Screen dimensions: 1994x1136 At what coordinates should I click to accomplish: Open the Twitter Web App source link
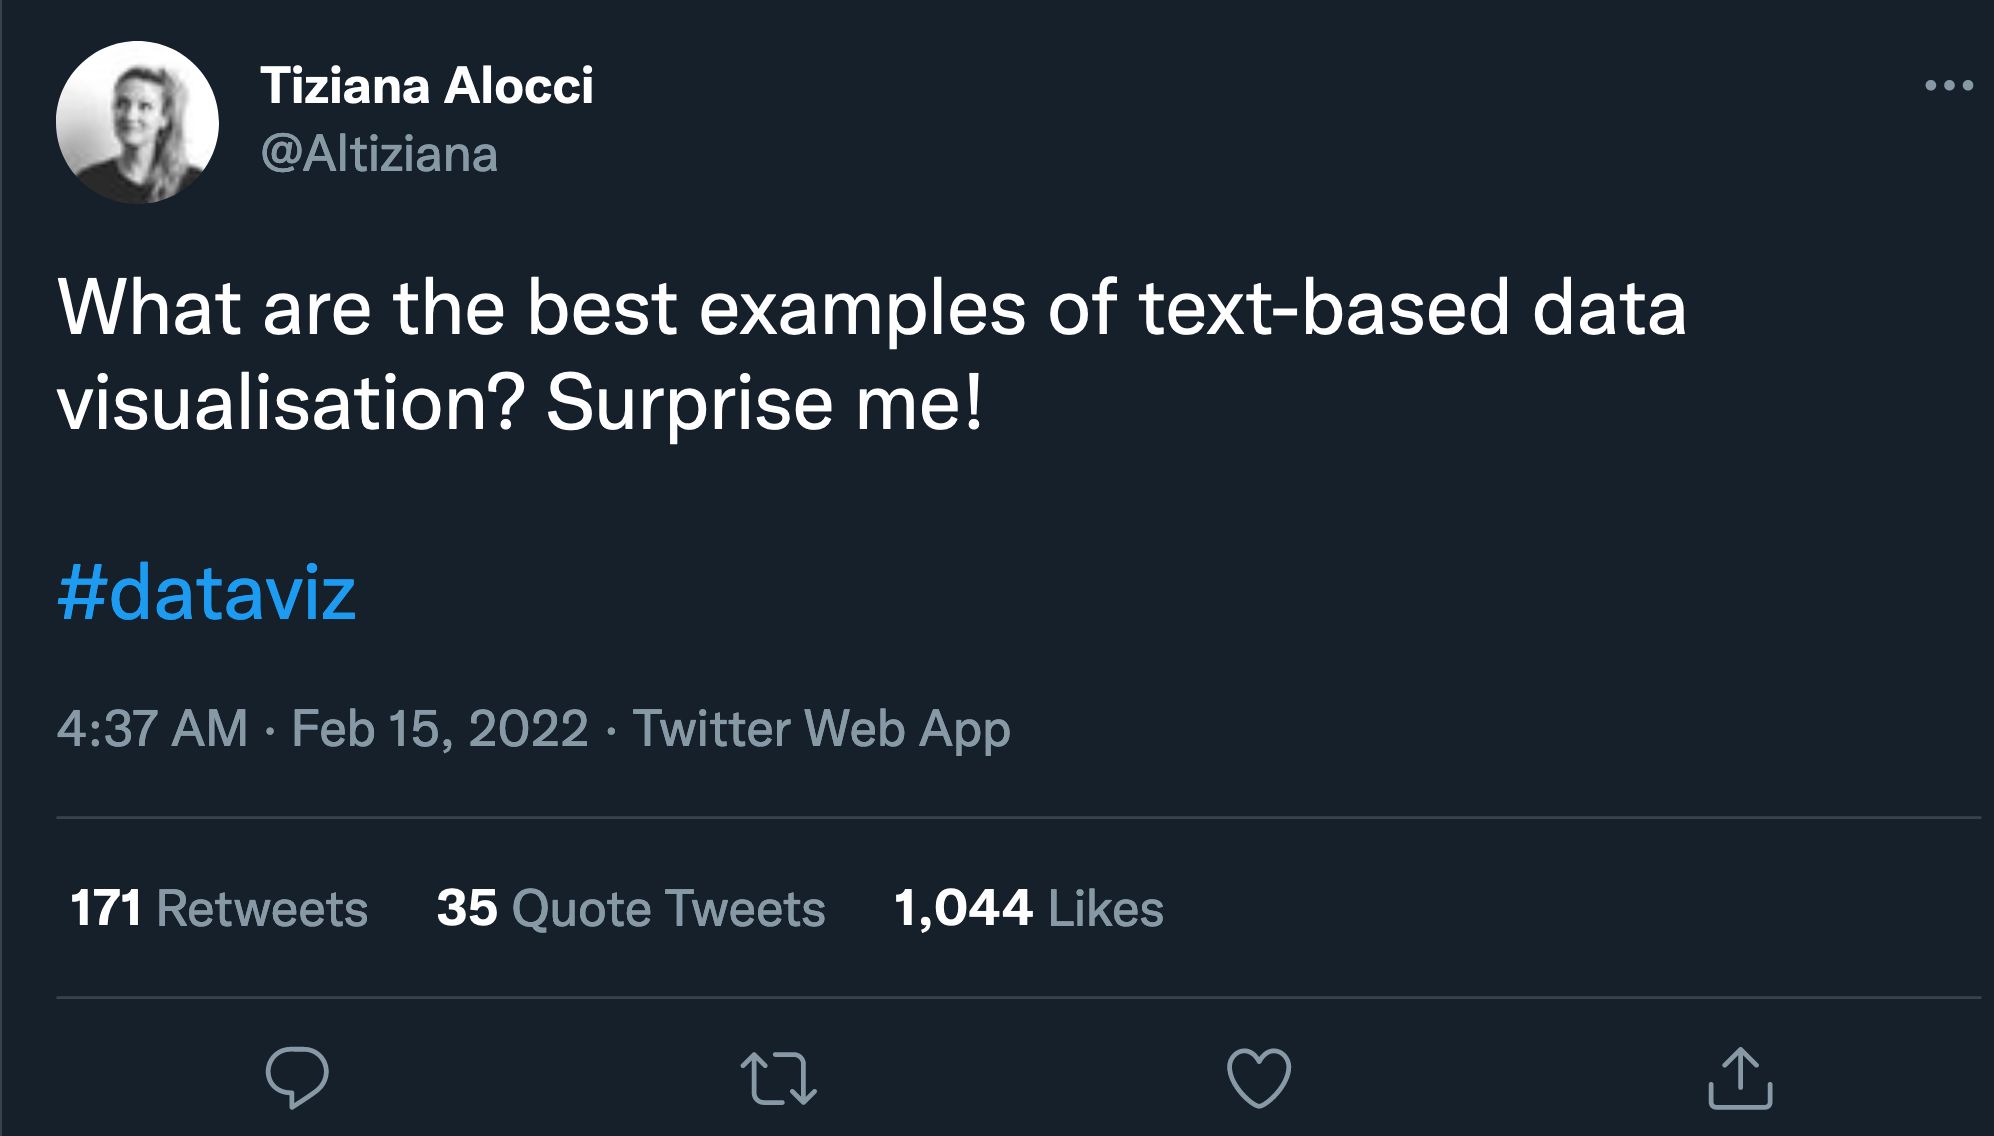[x=821, y=728]
